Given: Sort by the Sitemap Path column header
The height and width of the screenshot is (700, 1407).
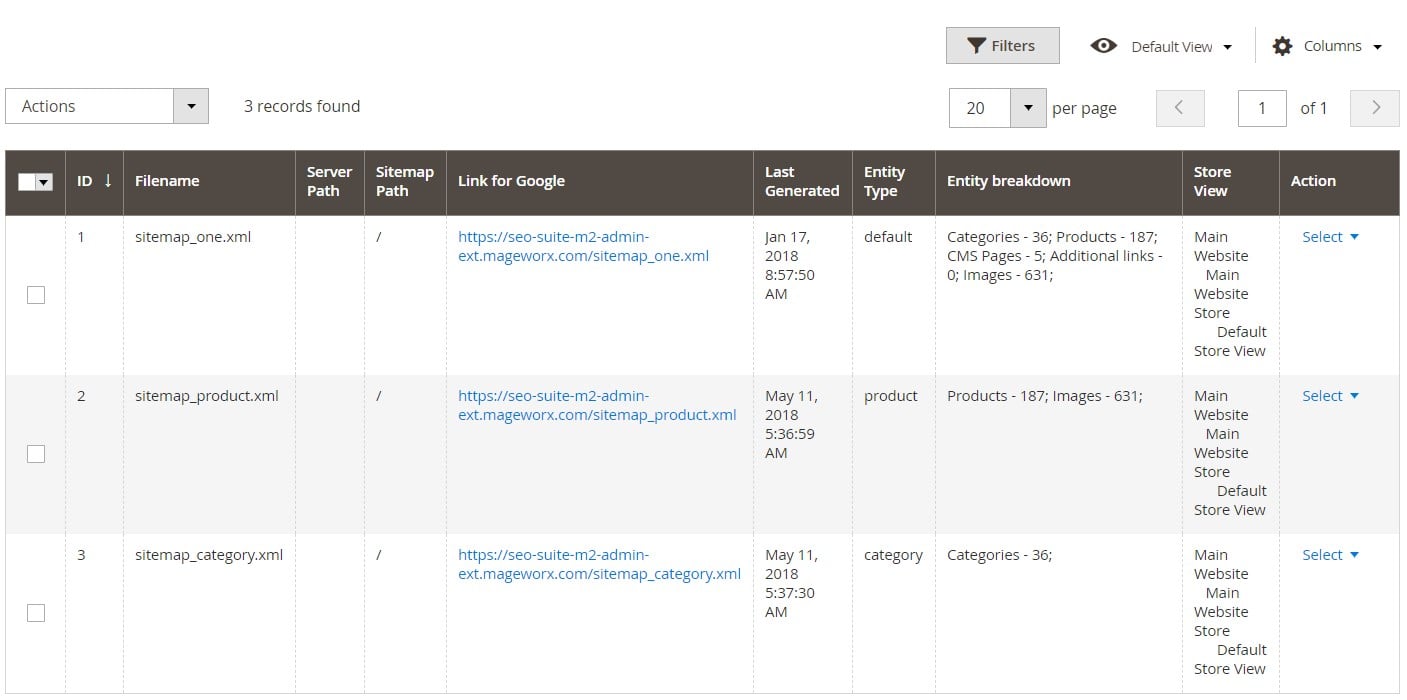Looking at the screenshot, I should click(x=404, y=181).
